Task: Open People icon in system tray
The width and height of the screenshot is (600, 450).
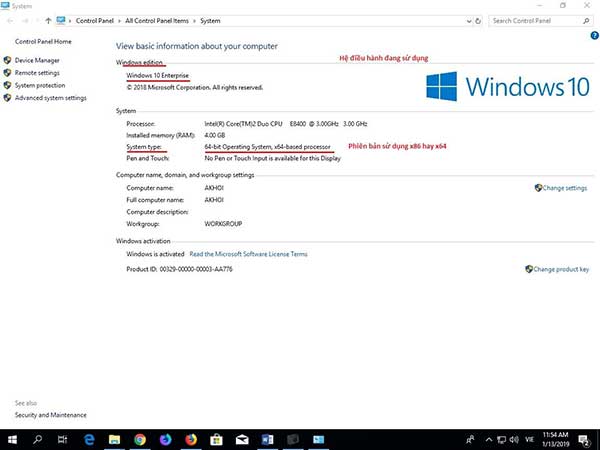Action: coord(471,439)
